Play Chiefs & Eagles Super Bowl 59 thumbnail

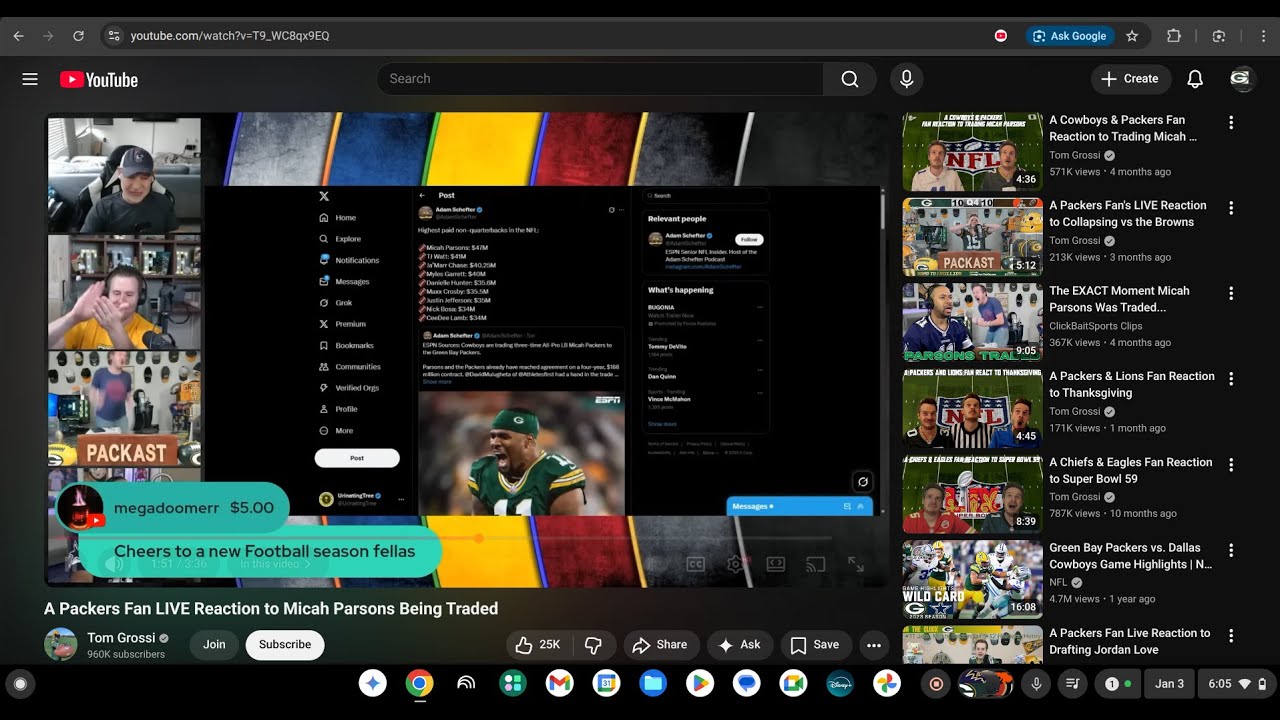pos(972,493)
